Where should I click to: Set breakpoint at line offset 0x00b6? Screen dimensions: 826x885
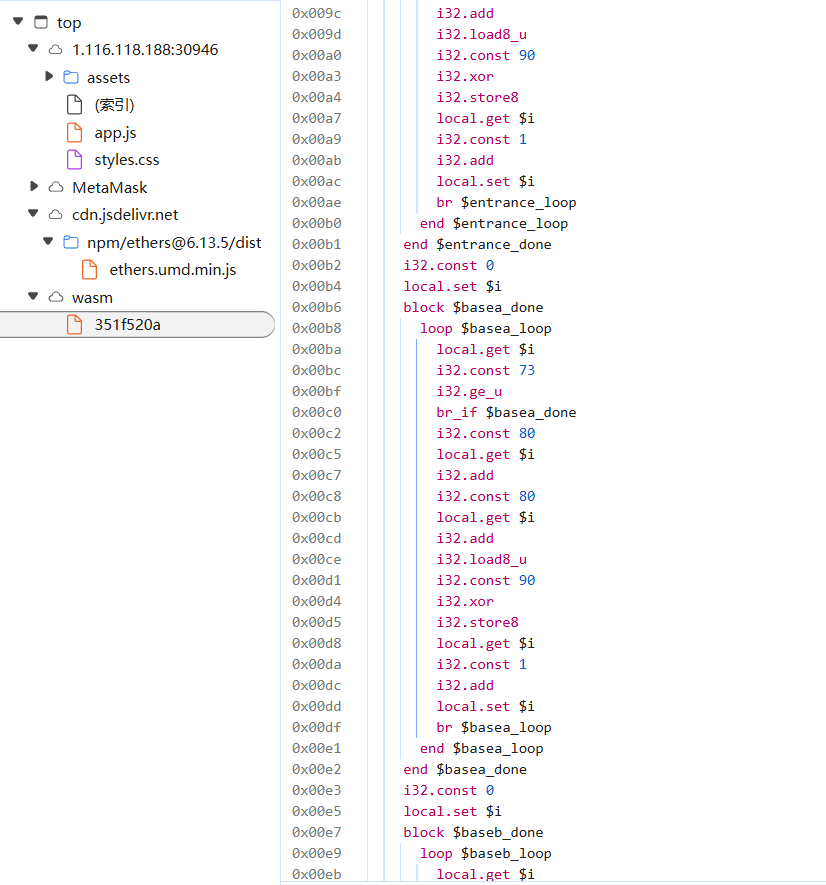[x=317, y=307]
